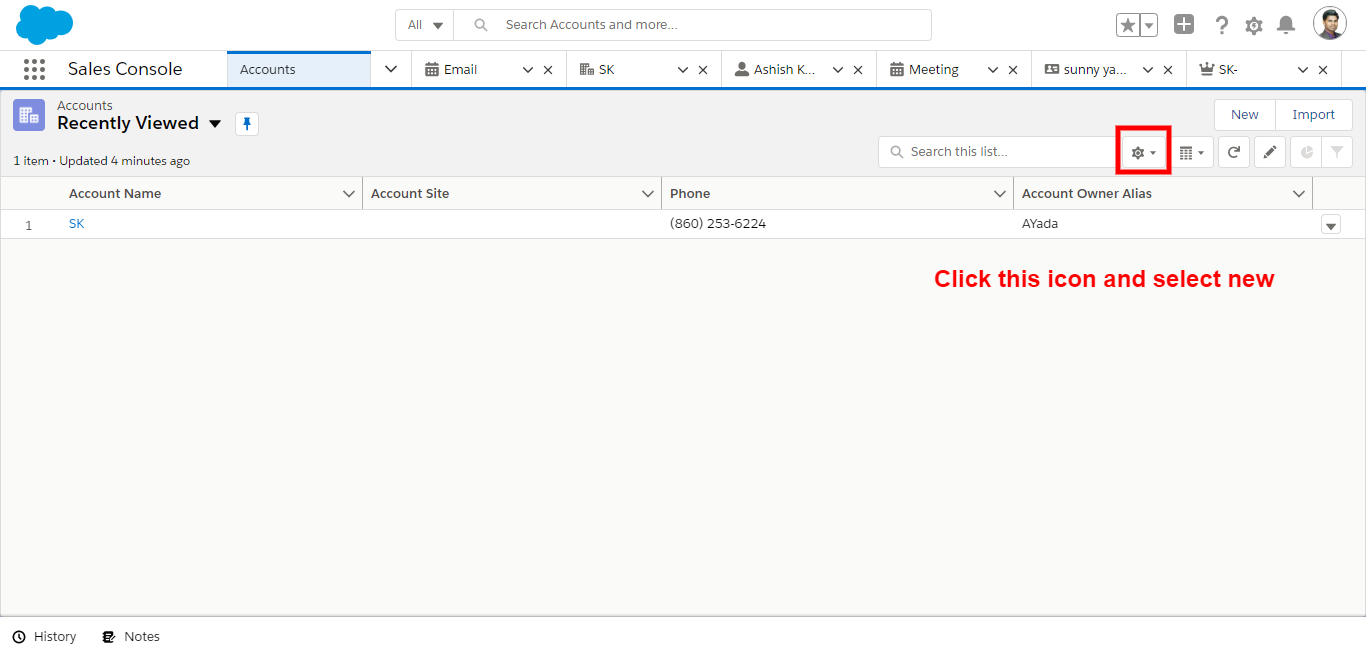The image size is (1366, 657).
Task: Open Account Site column actions chevron
Action: click(x=648, y=194)
